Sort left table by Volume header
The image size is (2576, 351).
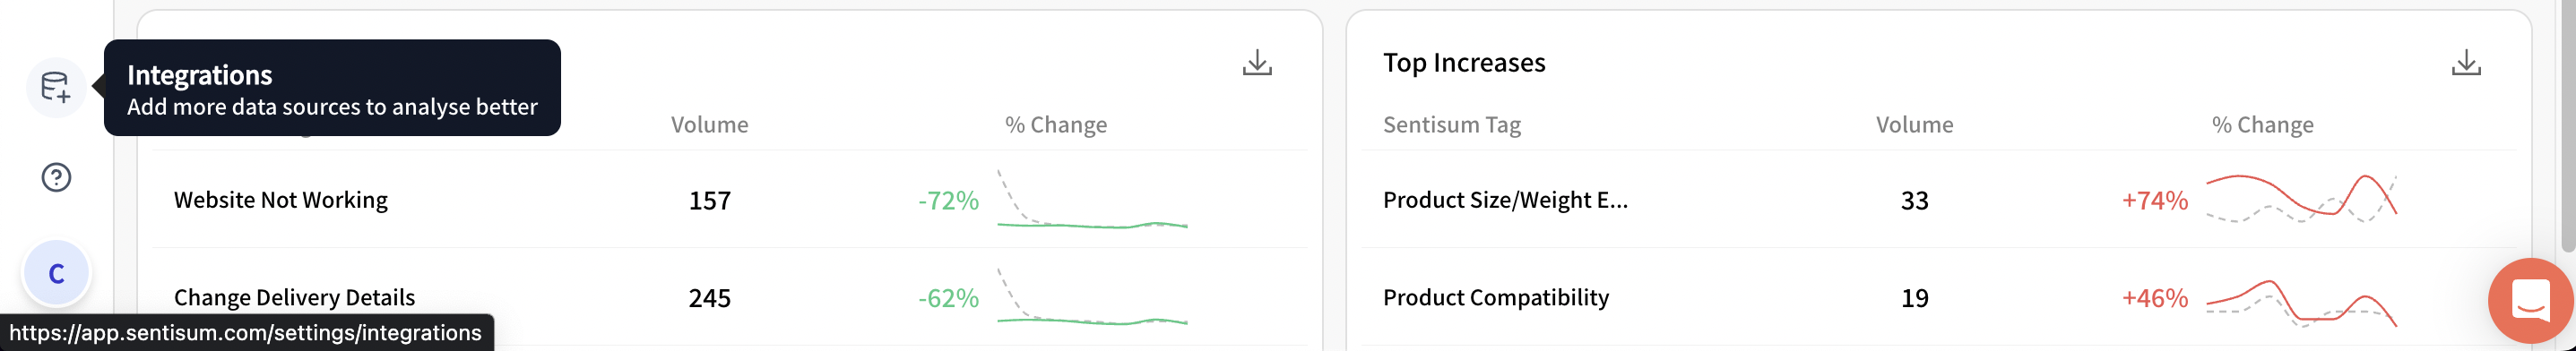pos(709,125)
